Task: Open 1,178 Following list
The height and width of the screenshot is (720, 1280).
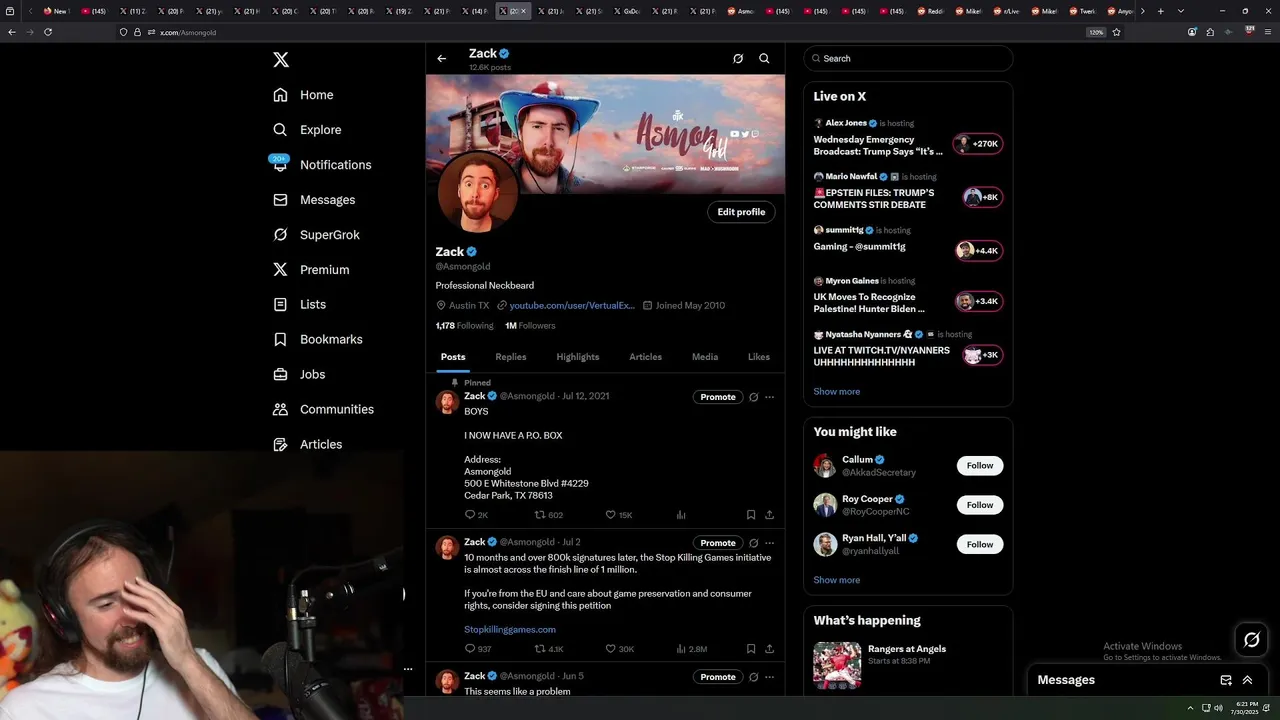Action: 464,326
